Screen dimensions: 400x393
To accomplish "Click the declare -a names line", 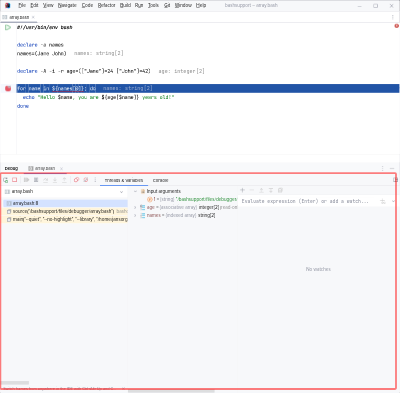I will [40, 45].
